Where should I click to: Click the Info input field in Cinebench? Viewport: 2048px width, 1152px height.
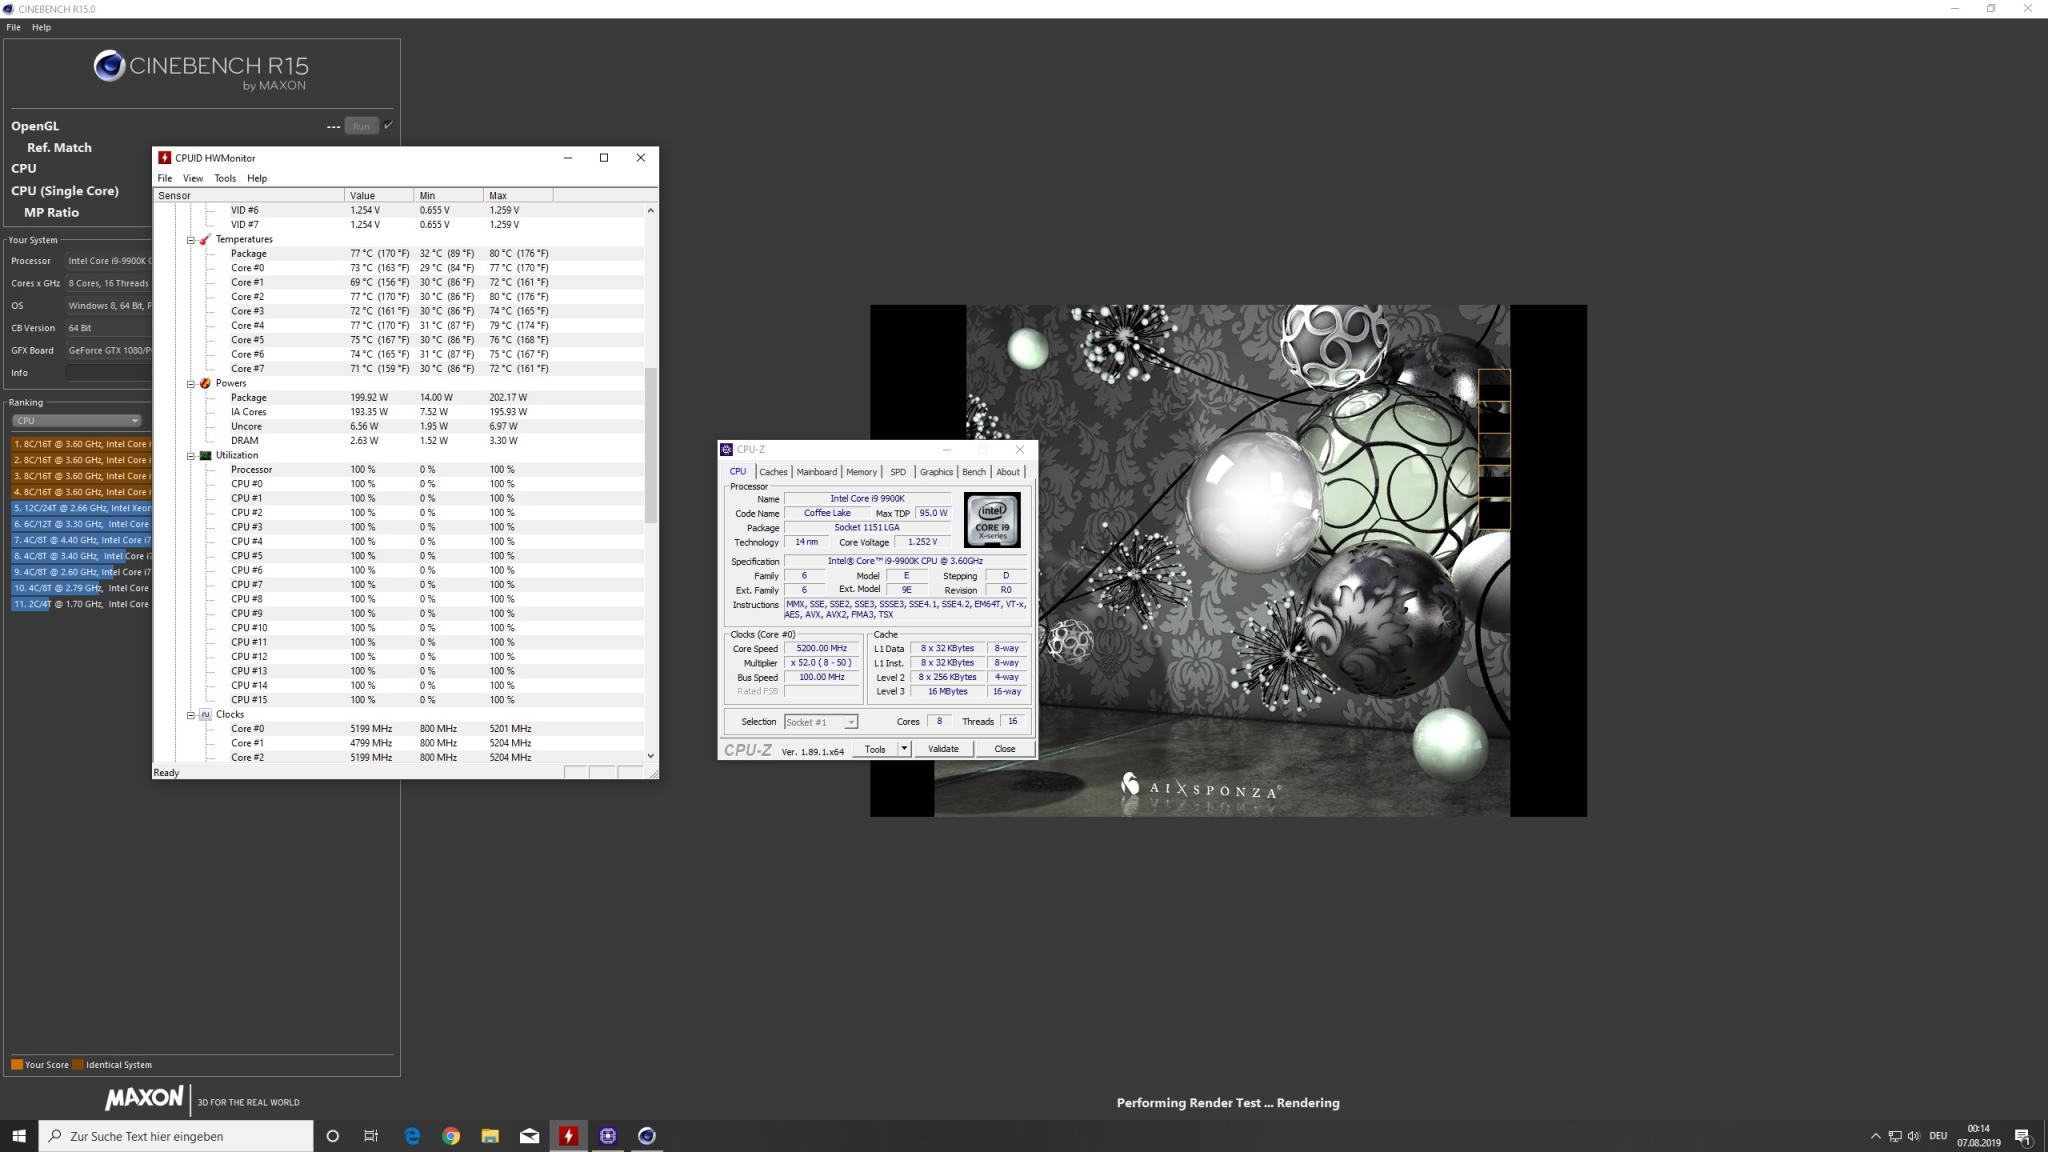pyautogui.click(x=108, y=373)
